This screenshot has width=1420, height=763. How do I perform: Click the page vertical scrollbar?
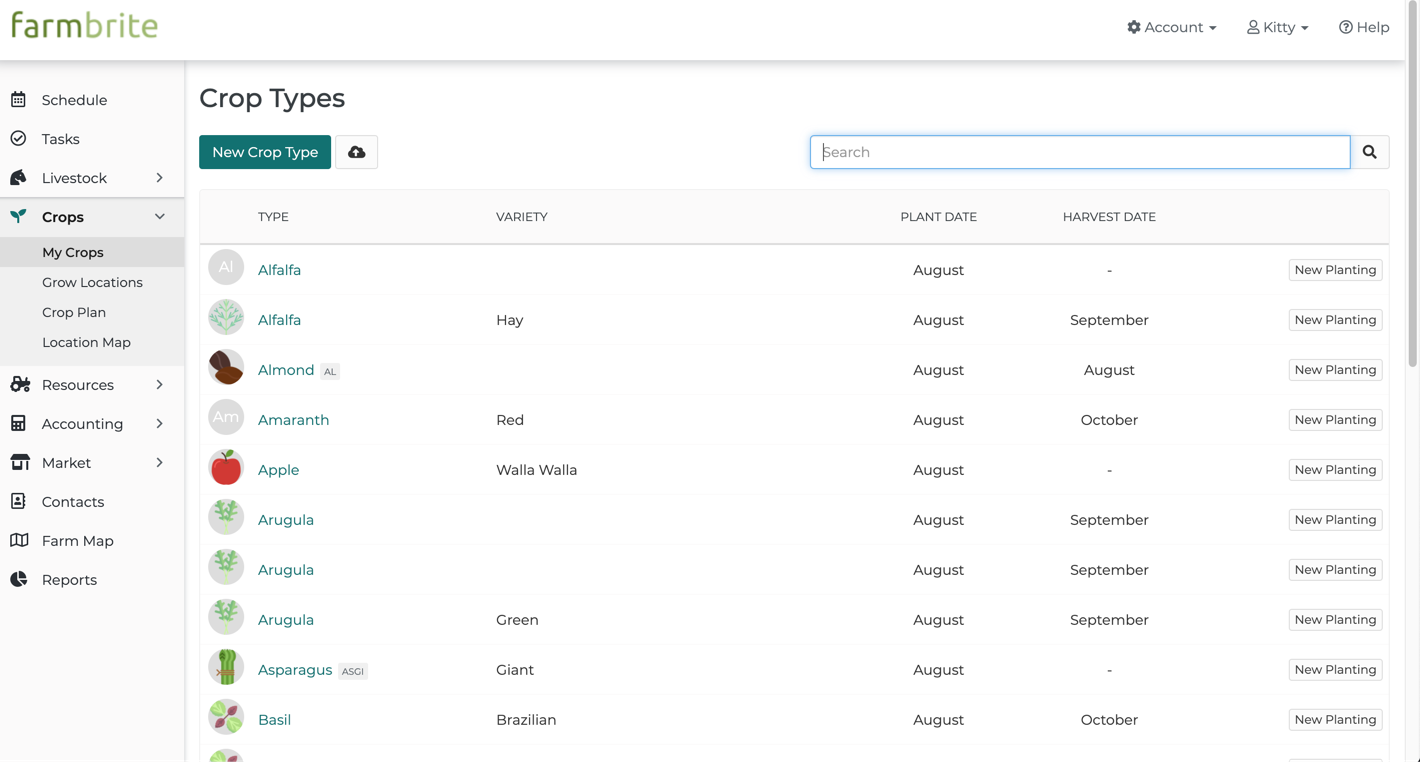[1413, 185]
